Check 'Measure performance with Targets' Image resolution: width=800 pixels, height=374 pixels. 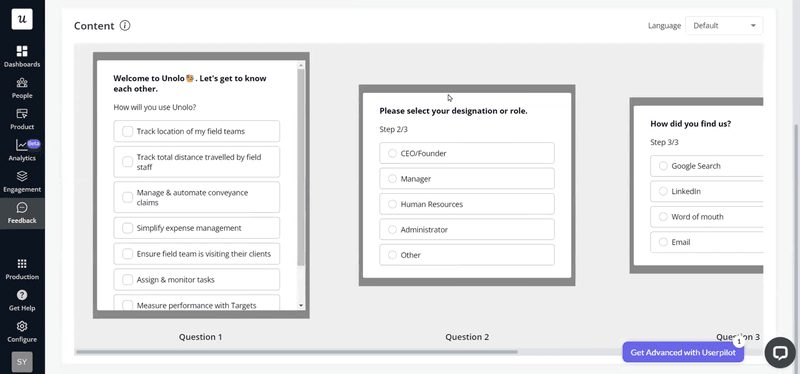tap(128, 305)
